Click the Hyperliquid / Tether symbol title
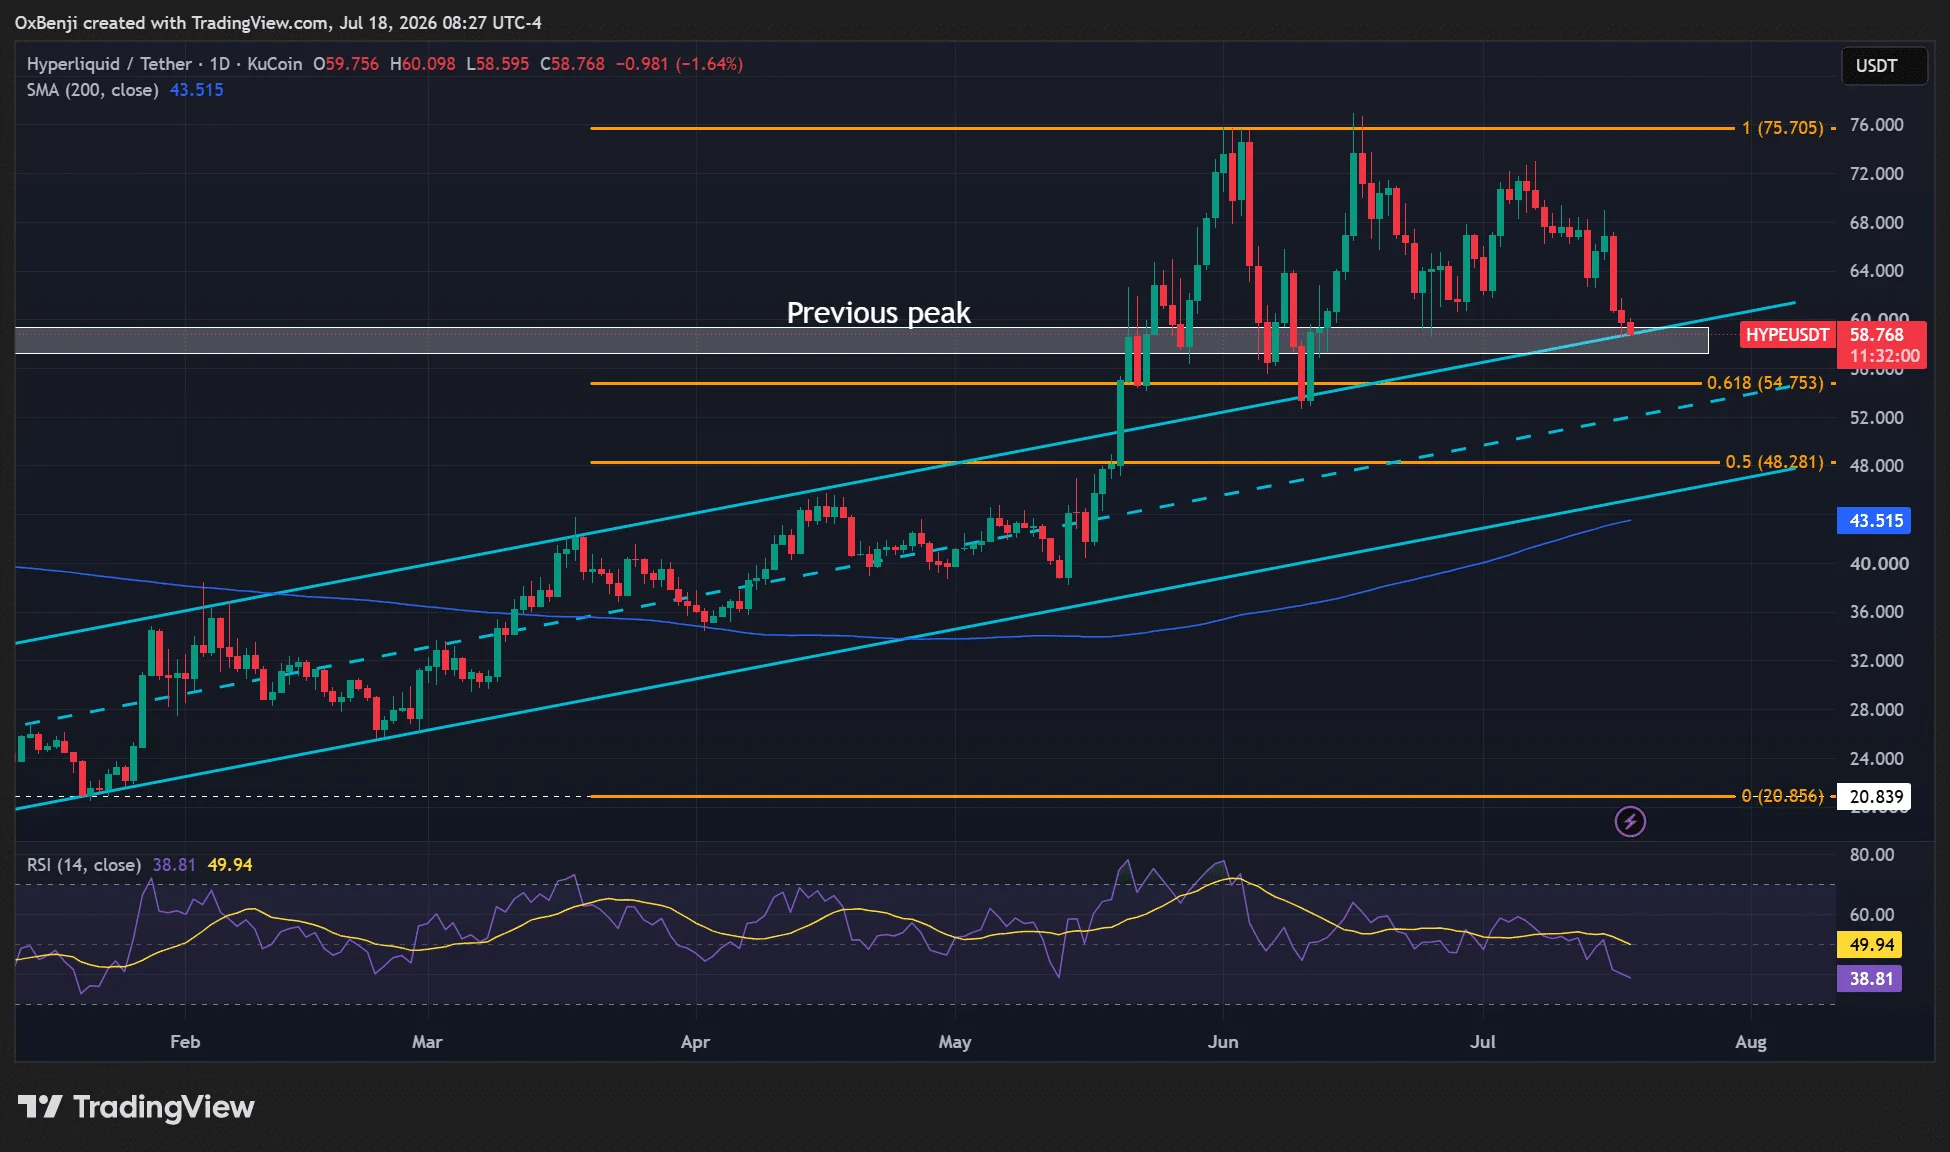 click(x=109, y=64)
